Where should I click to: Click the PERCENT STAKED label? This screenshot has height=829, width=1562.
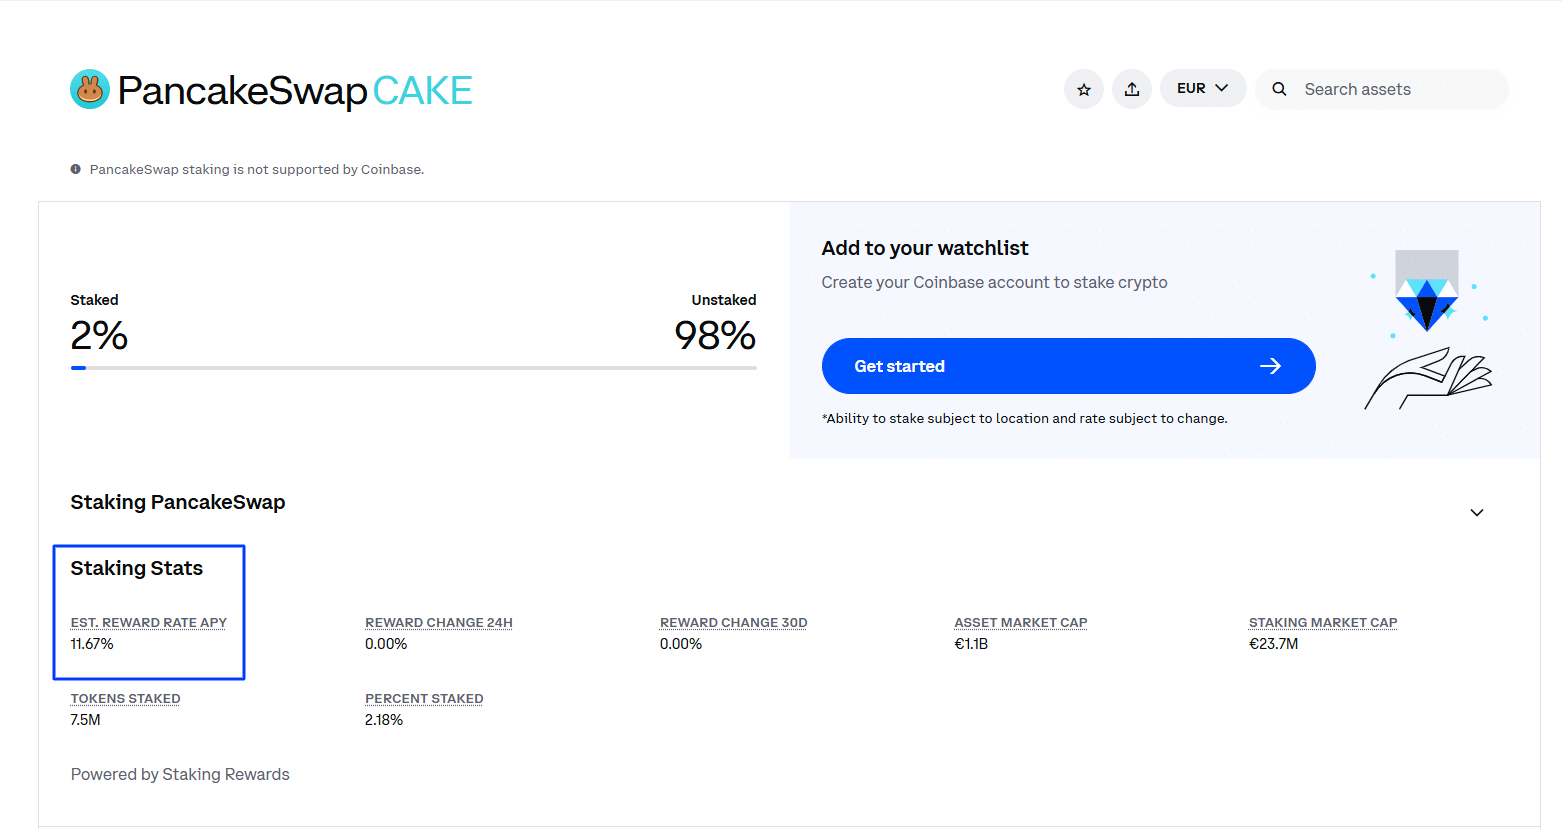pos(424,699)
